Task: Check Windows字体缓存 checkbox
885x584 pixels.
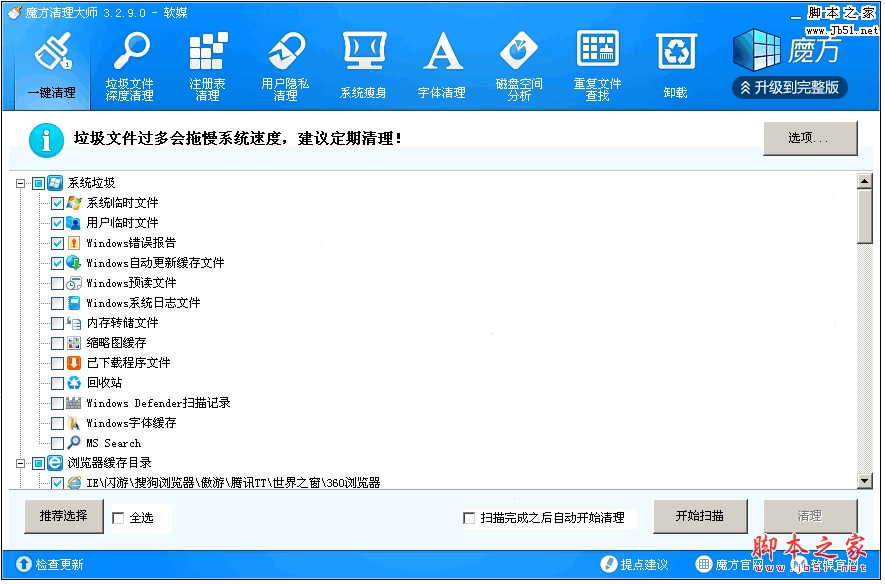Action: click(x=57, y=423)
